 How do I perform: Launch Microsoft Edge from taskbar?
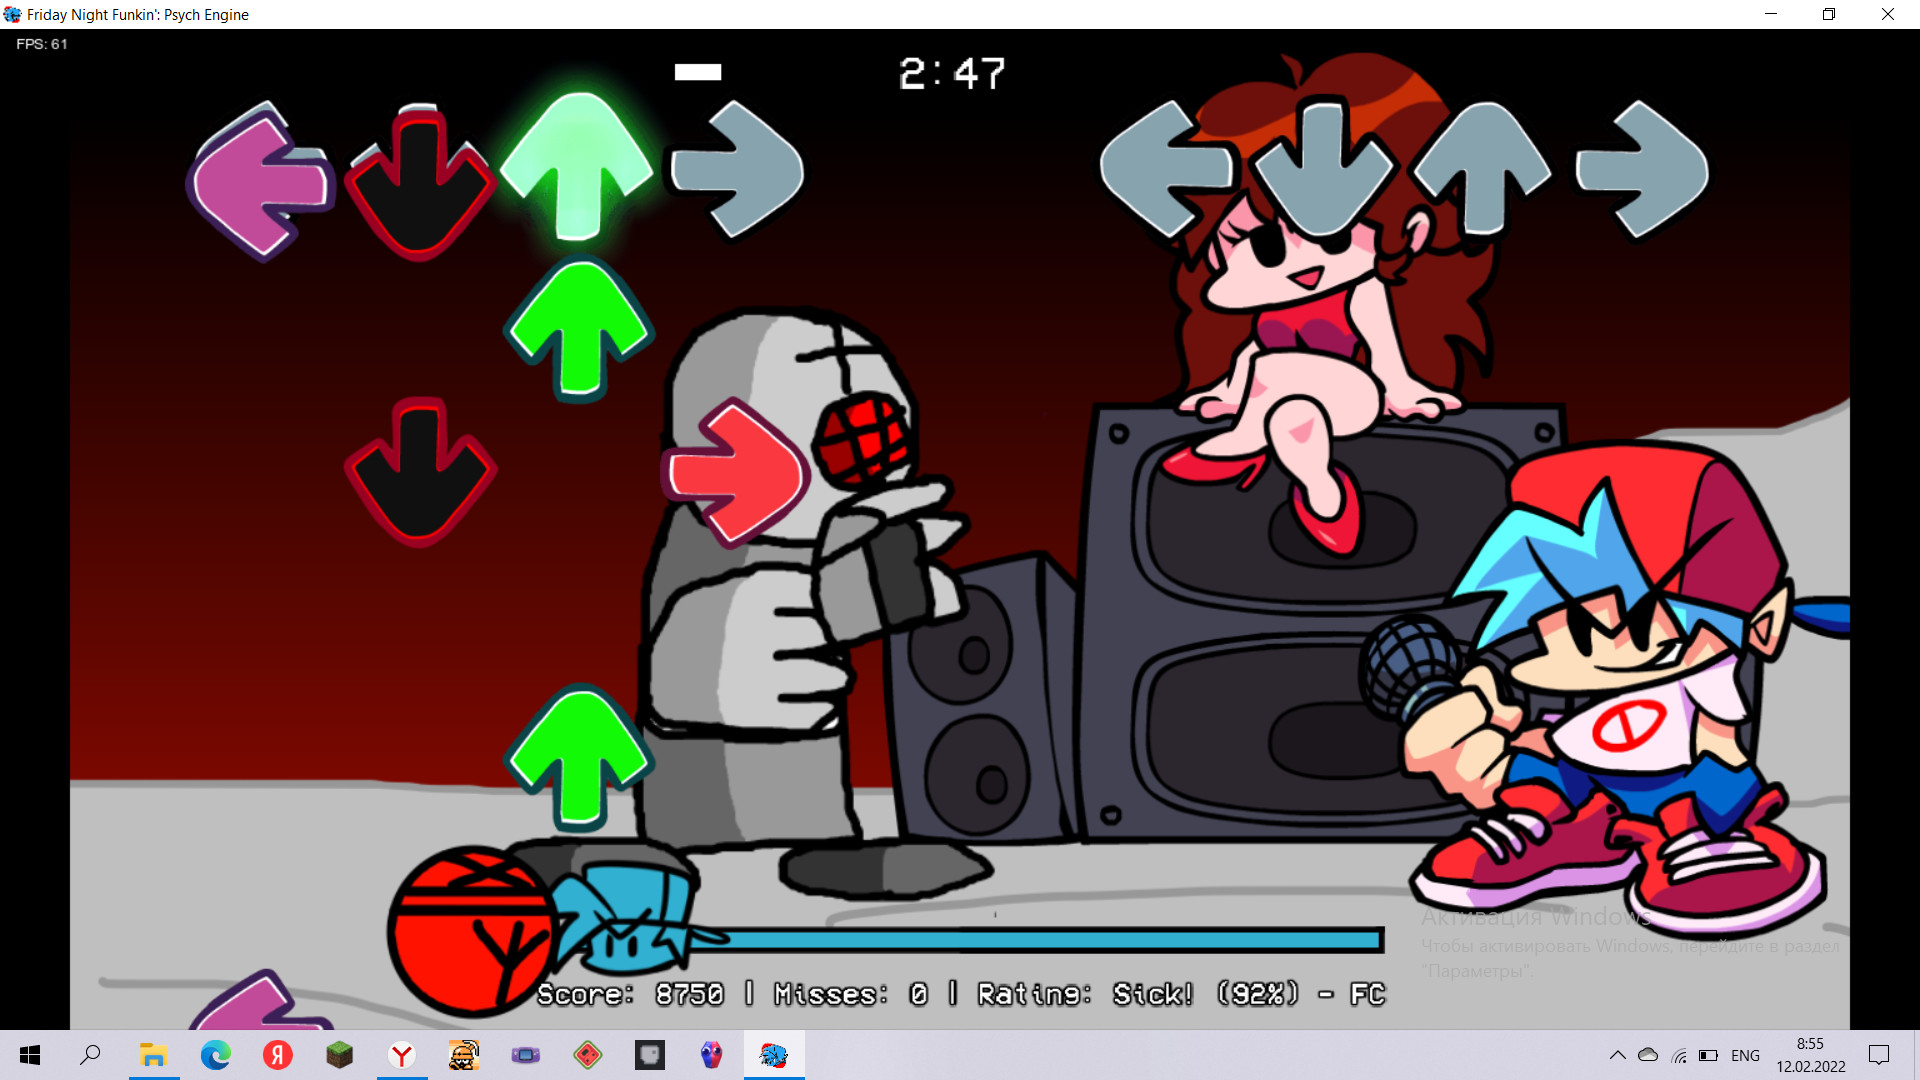click(x=215, y=1055)
